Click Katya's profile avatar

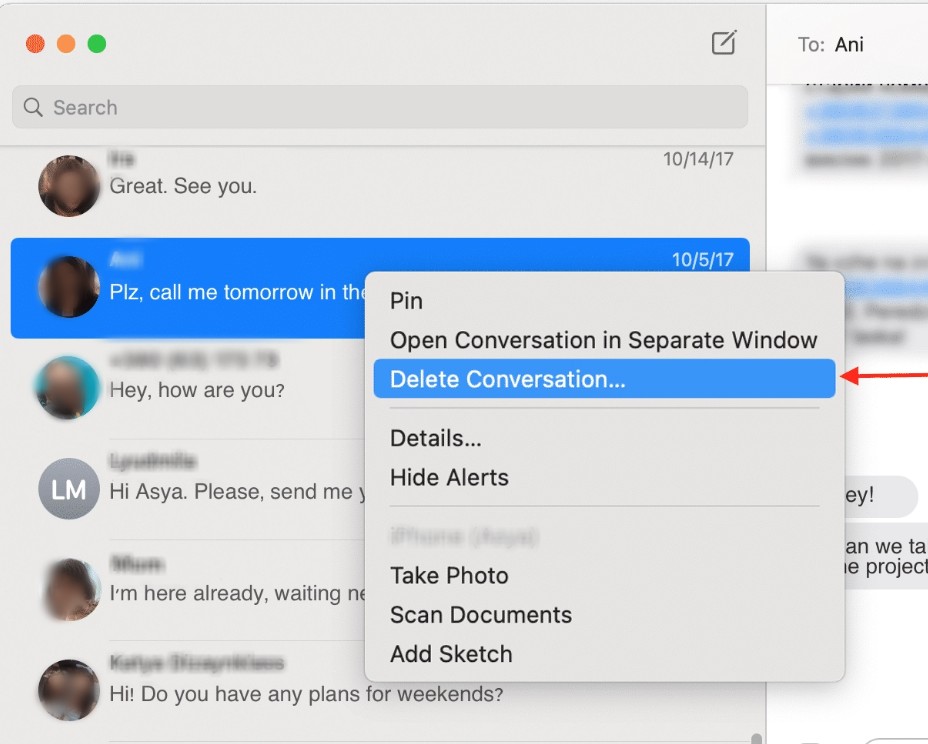69,690
